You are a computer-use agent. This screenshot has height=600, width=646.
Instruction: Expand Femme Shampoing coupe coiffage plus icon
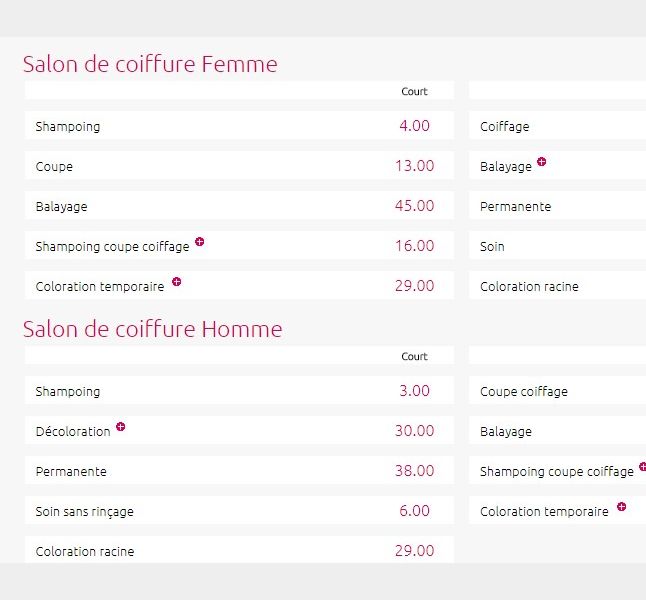click(200, 242)
